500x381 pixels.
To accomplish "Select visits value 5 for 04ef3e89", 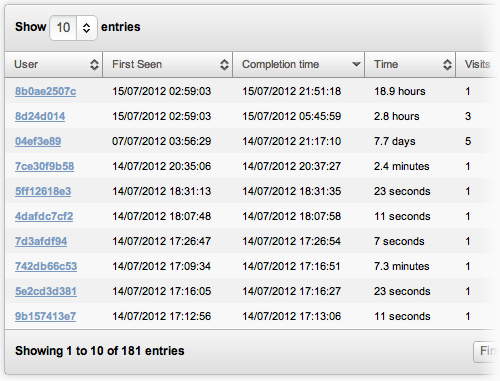I will point(468,141).
